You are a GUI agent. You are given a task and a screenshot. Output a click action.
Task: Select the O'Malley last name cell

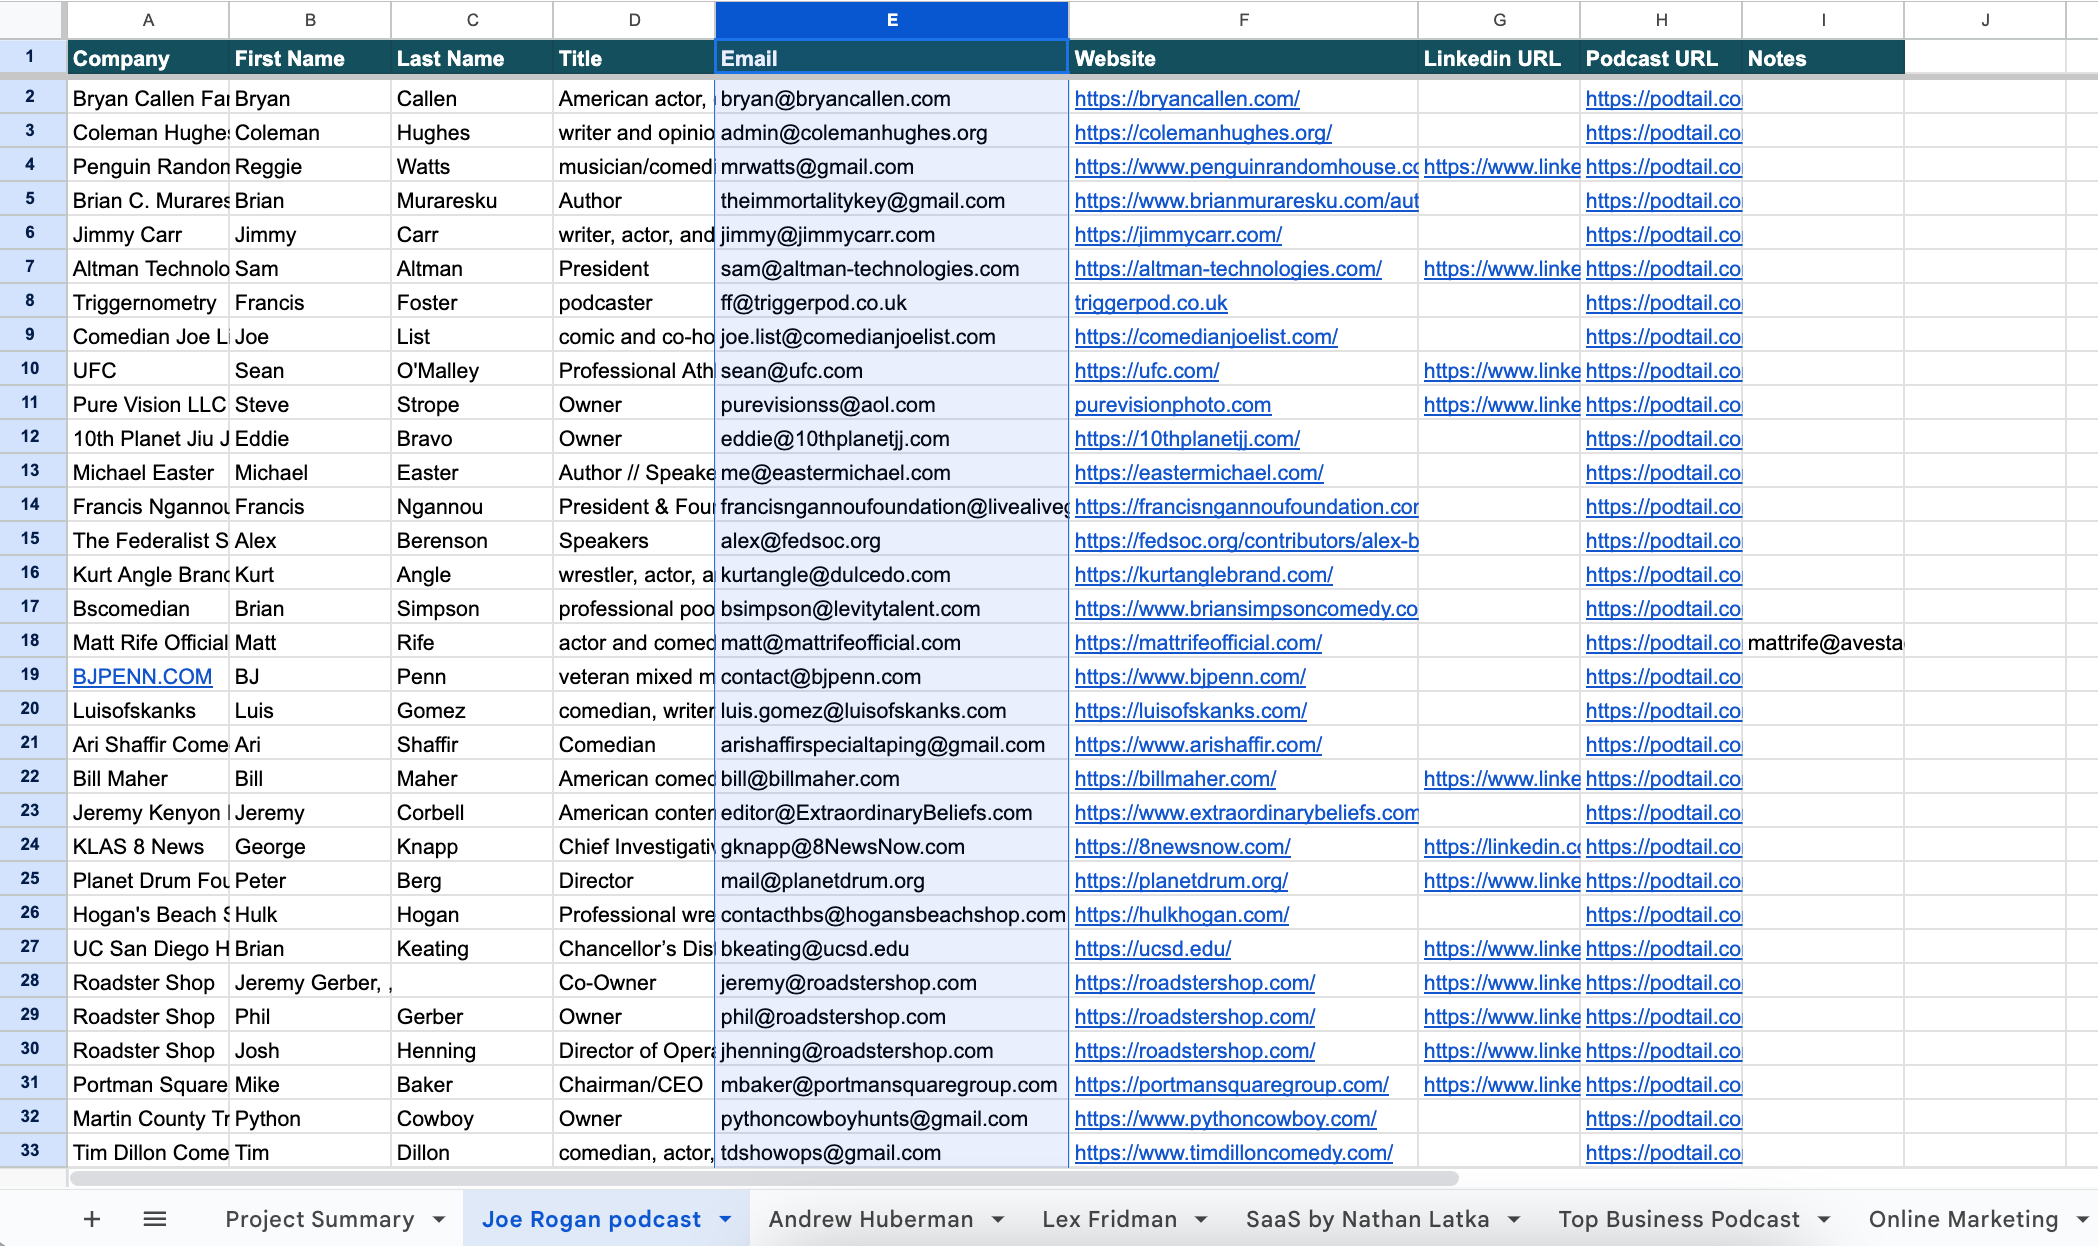tap(472, 371)
